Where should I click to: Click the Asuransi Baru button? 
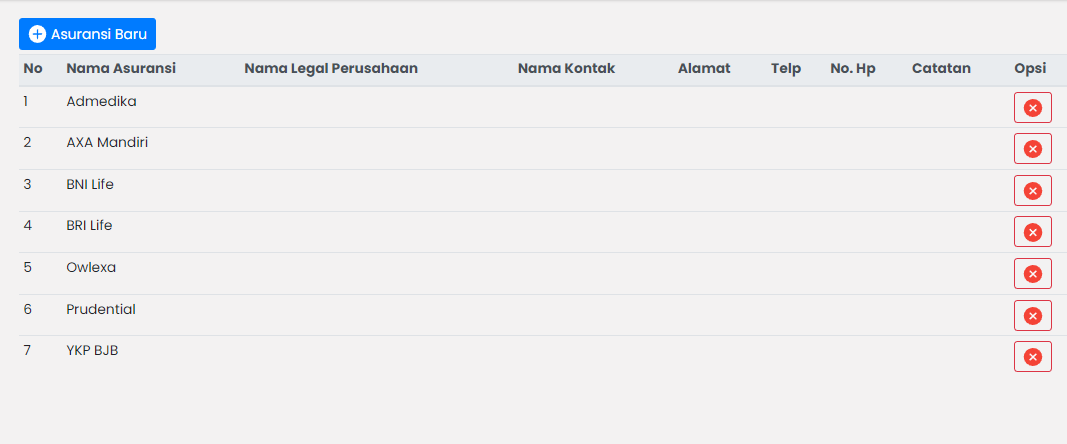coord(87,34)
